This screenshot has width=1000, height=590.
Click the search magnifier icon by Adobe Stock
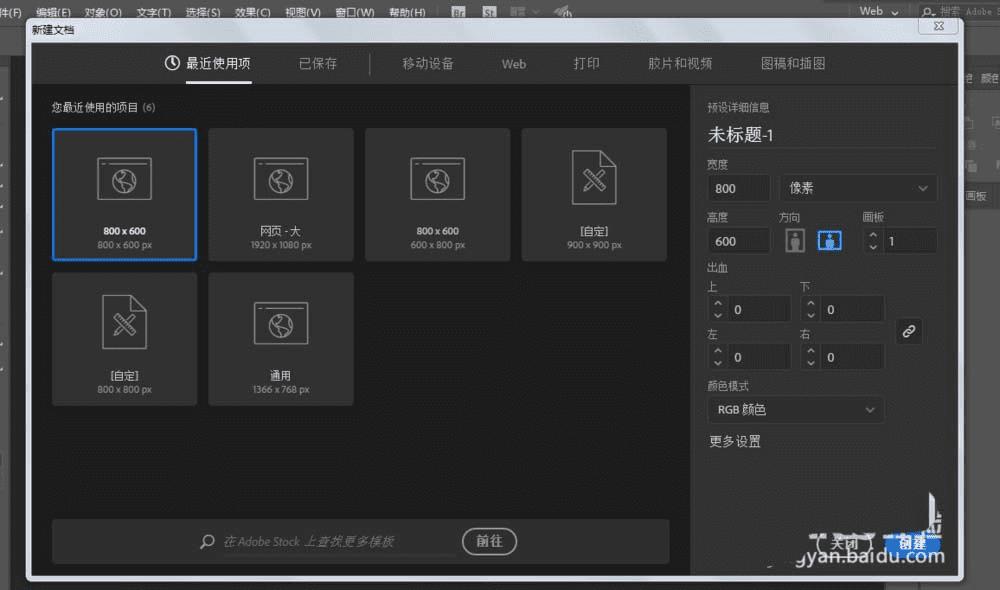207,542
